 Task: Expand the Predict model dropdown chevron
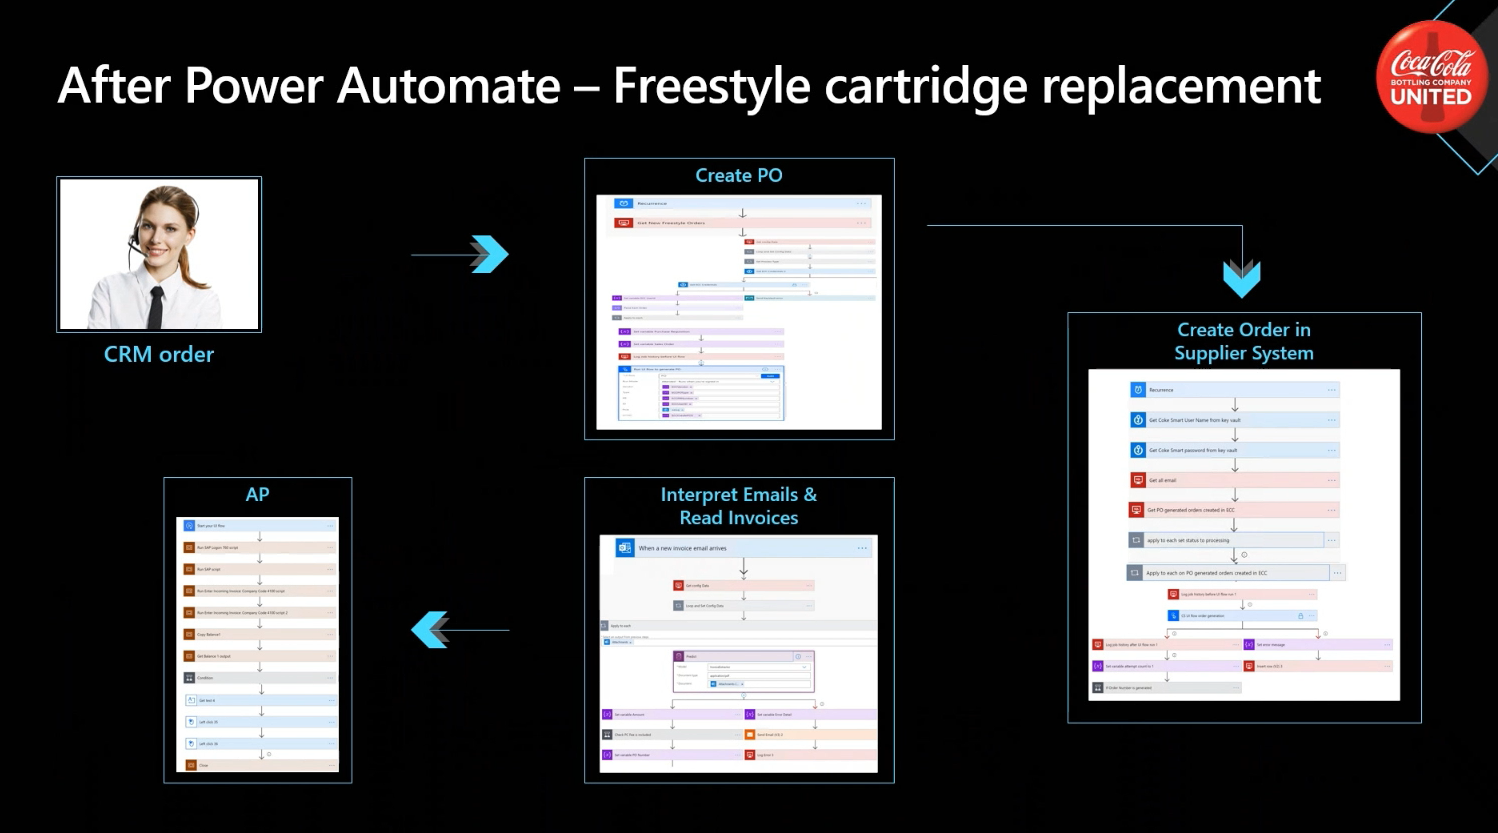(x=804, y=667)
